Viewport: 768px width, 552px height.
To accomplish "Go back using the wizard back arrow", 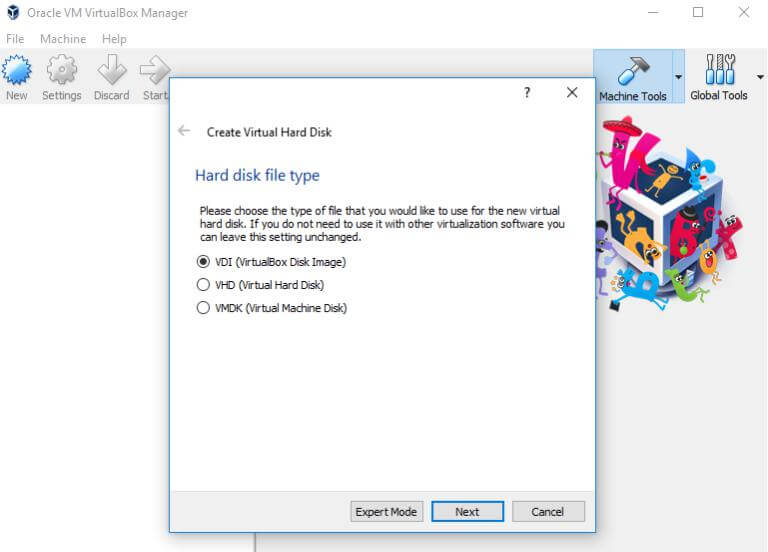I will tap(184, 131).
